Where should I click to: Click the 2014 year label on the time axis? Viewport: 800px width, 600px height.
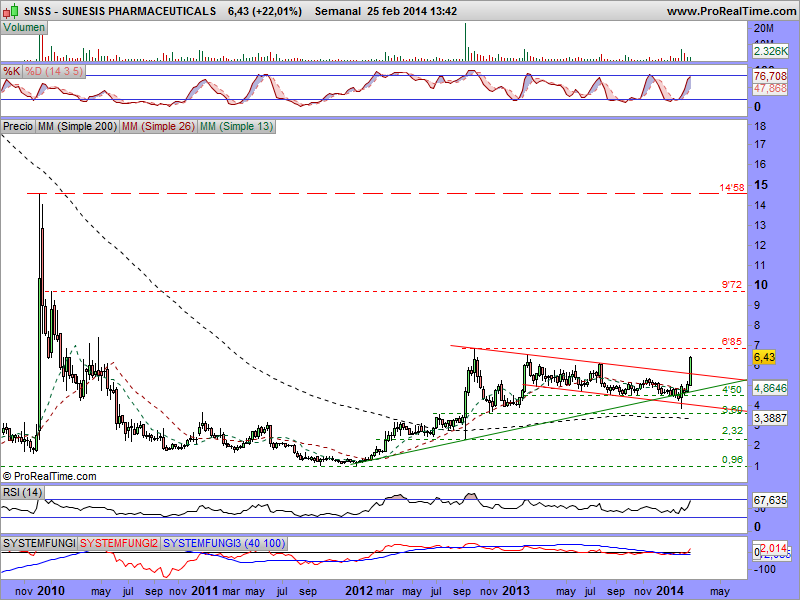[x=670, y=591]
